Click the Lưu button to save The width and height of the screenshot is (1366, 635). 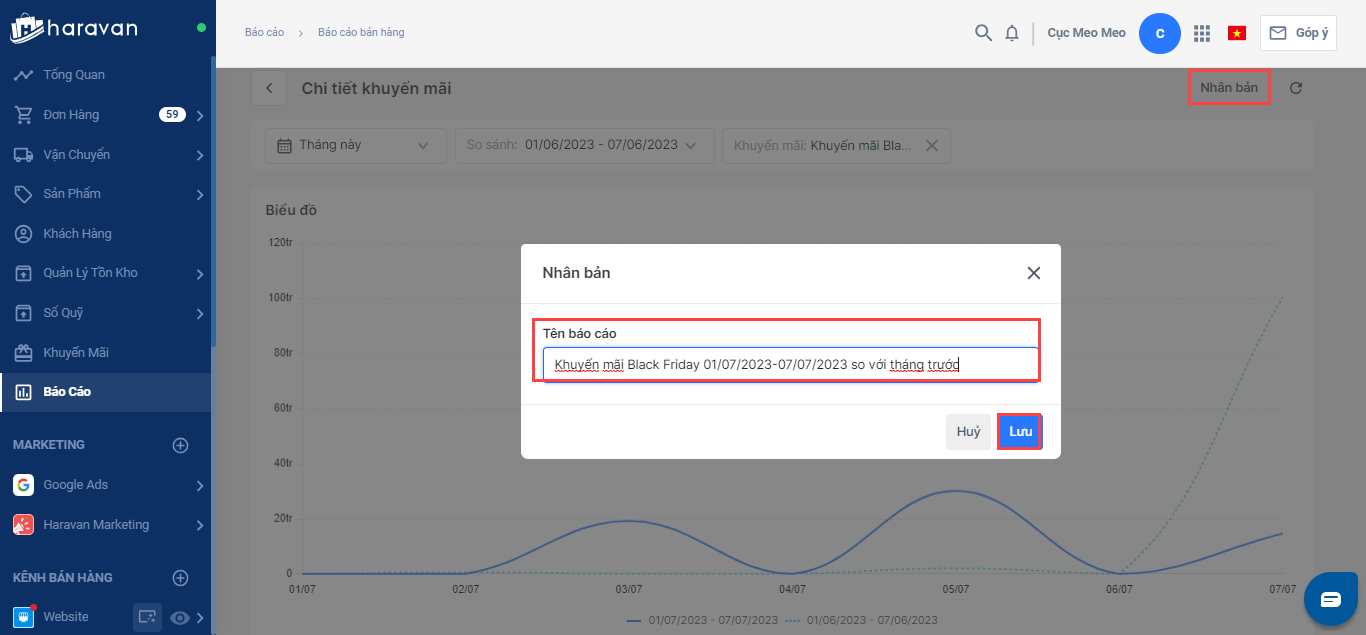(1020, 432)
